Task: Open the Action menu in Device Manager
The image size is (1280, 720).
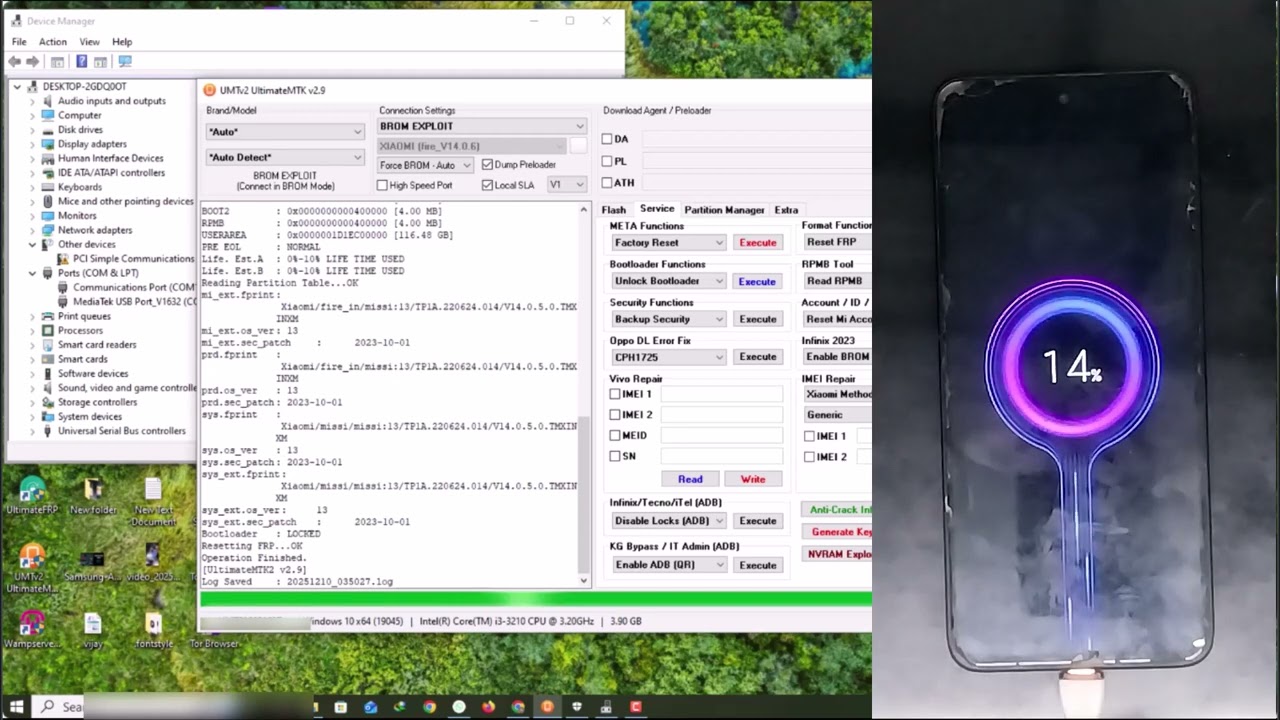Action: point(53,42)
